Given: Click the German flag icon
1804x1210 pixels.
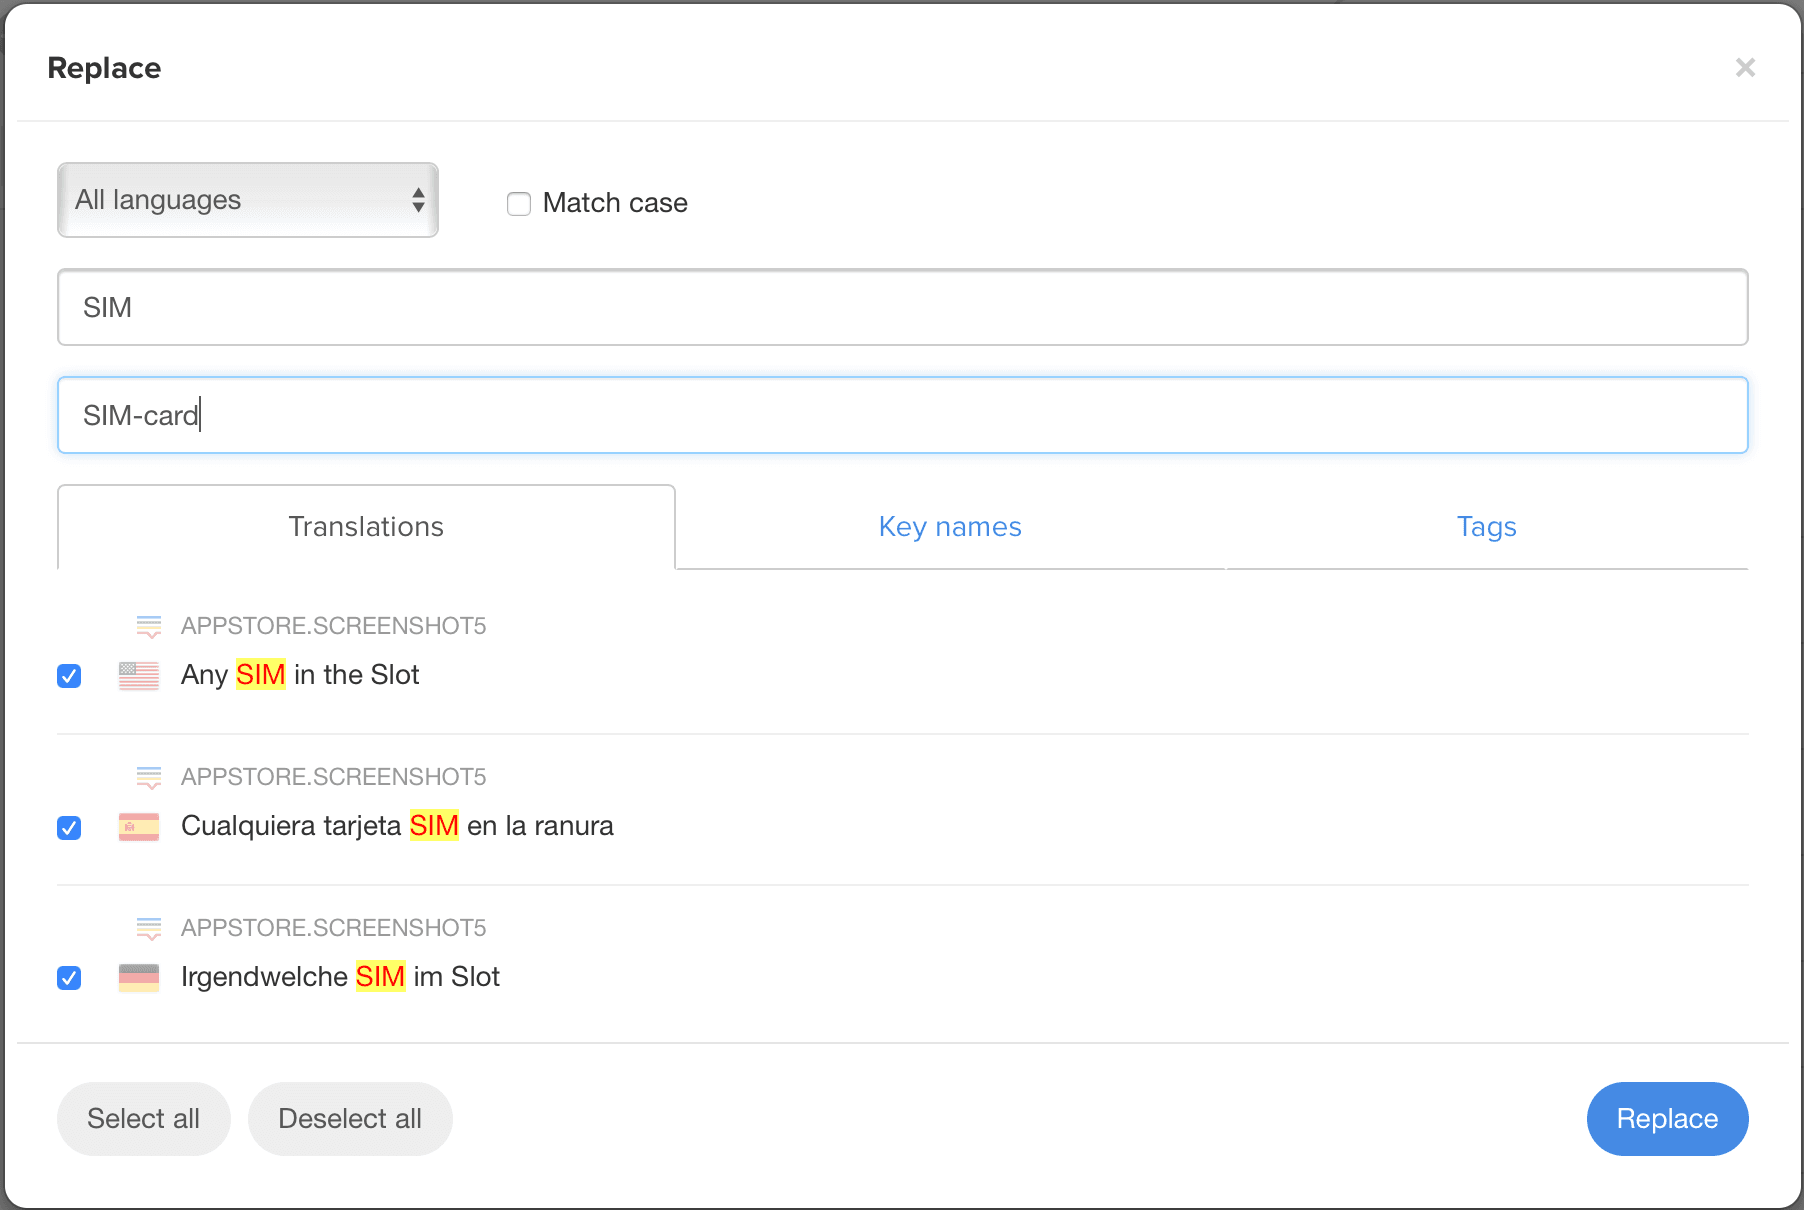Looking at the screenshot, I should [x=139, y=978].
